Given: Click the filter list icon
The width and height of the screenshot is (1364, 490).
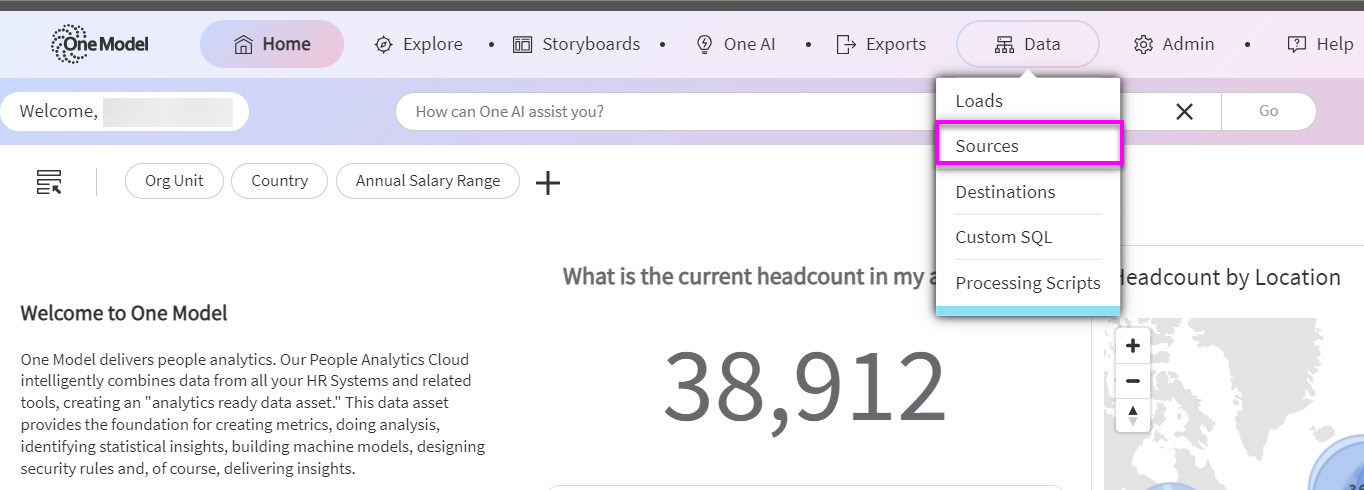Looking at the screenshot, I should [x=49, y=182].
